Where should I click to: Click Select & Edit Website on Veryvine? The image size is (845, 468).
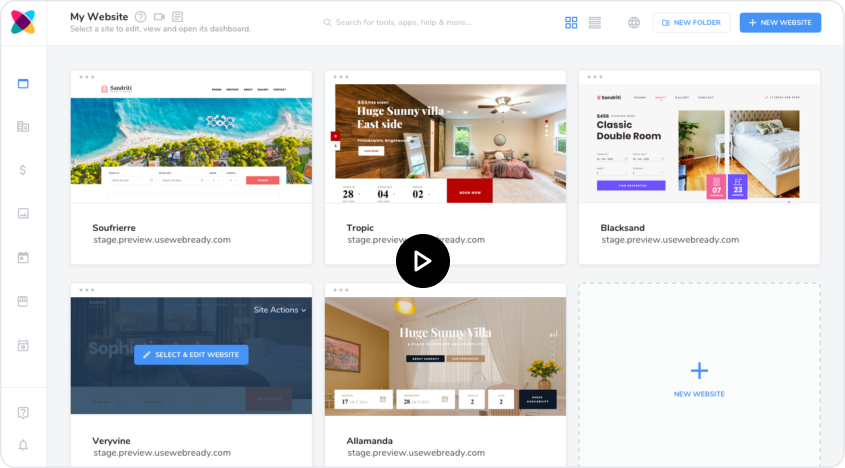[191, 355]
